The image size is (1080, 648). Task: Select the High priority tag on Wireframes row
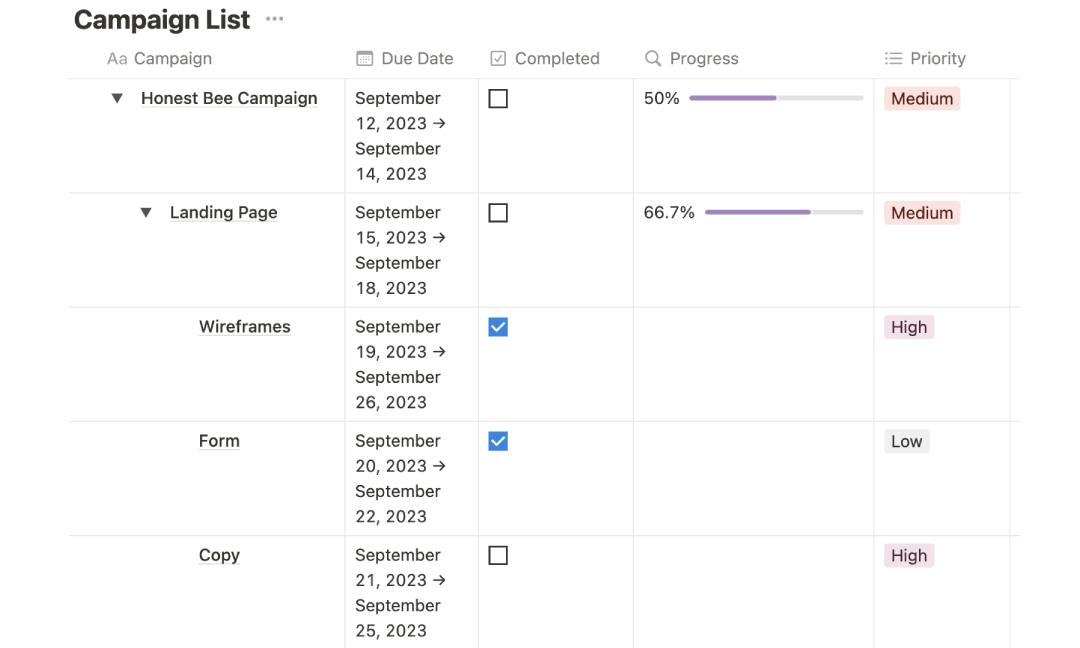click(908, 326)
